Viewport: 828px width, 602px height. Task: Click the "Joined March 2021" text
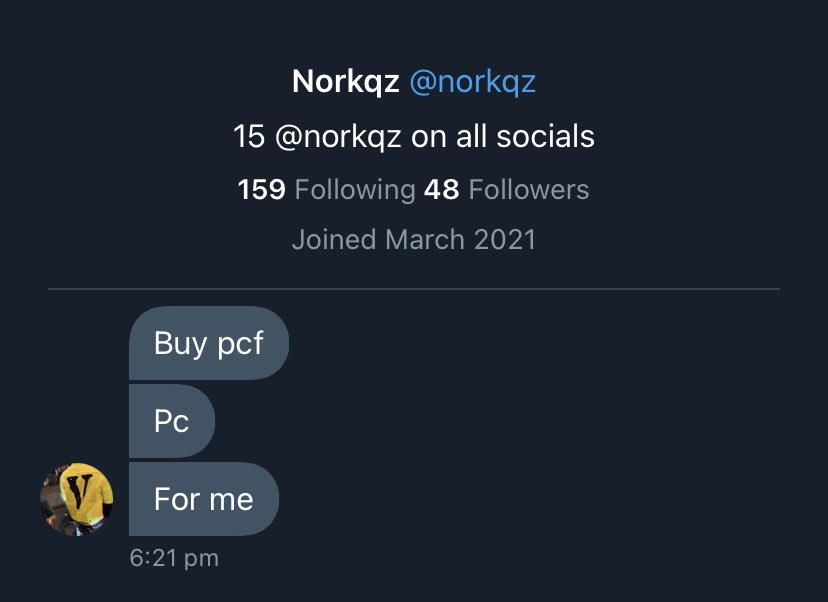[413, 240]
